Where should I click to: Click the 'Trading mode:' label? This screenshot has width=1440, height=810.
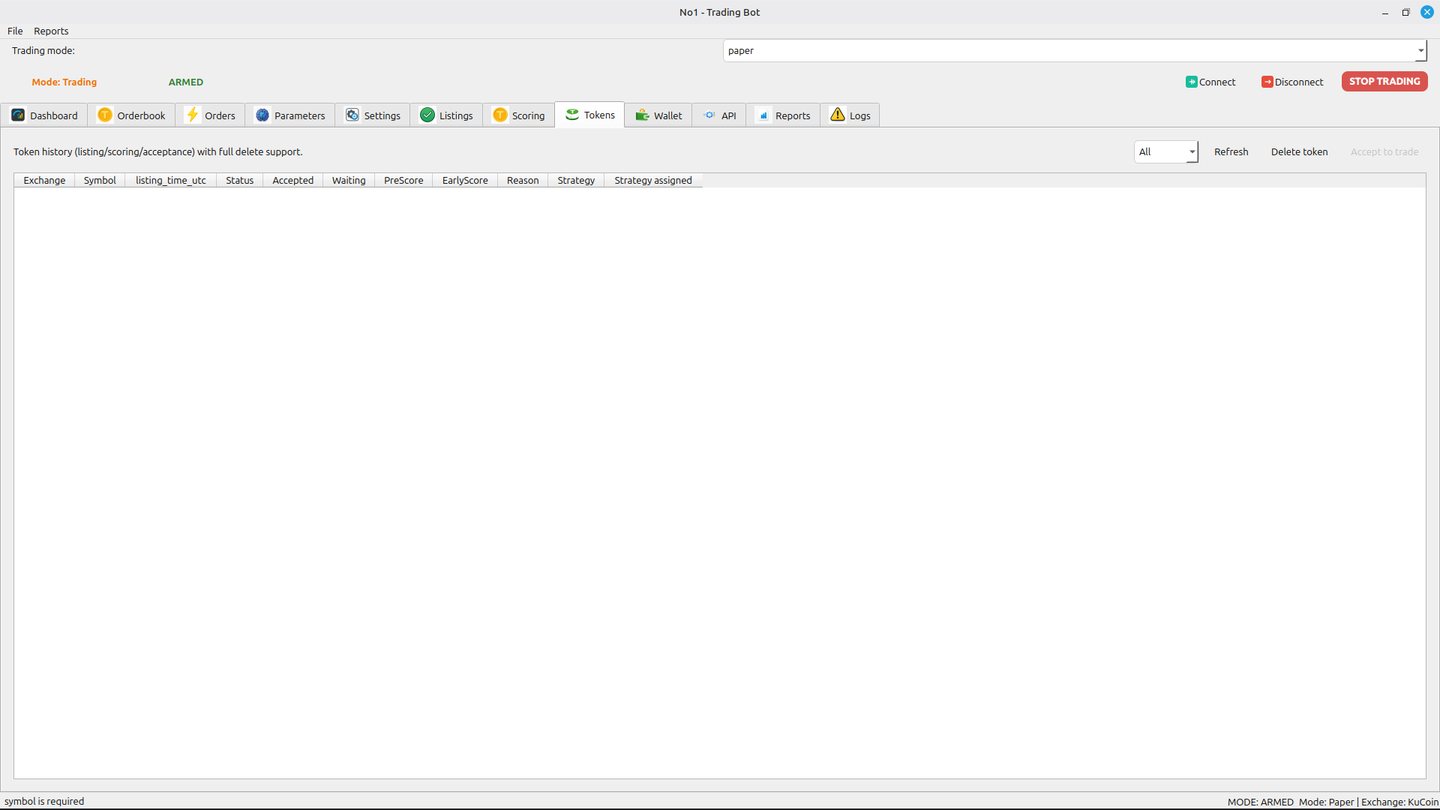[43, 50]
